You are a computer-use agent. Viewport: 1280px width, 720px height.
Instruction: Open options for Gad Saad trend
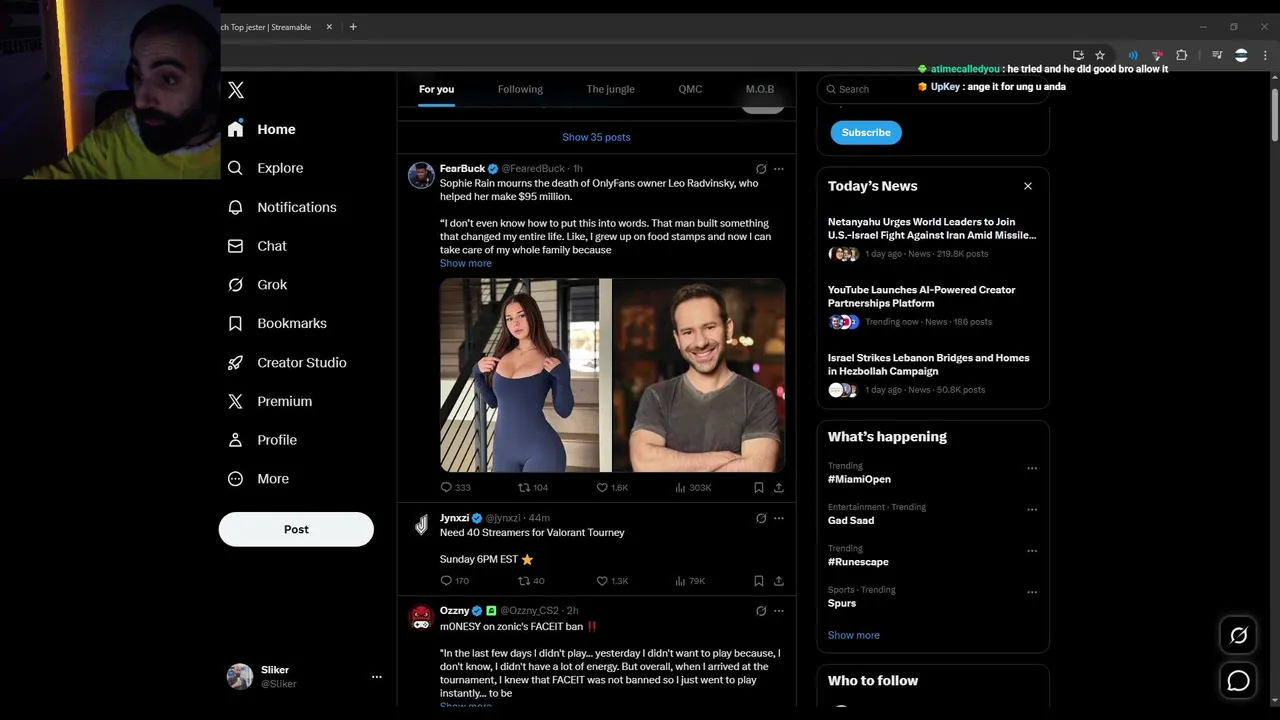(x=1032, y=509)
